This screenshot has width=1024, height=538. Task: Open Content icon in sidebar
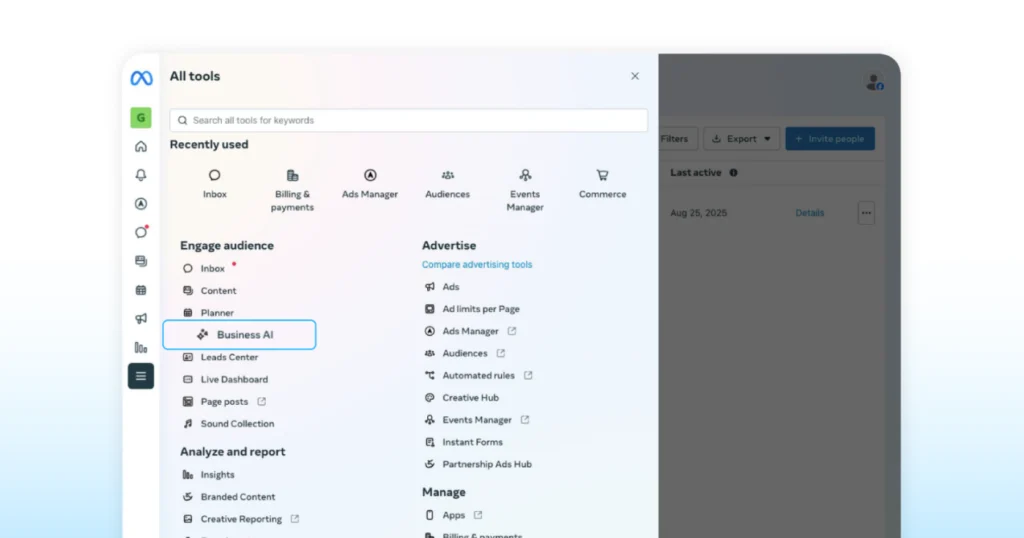pyautogui.click(x=140, y=261)
